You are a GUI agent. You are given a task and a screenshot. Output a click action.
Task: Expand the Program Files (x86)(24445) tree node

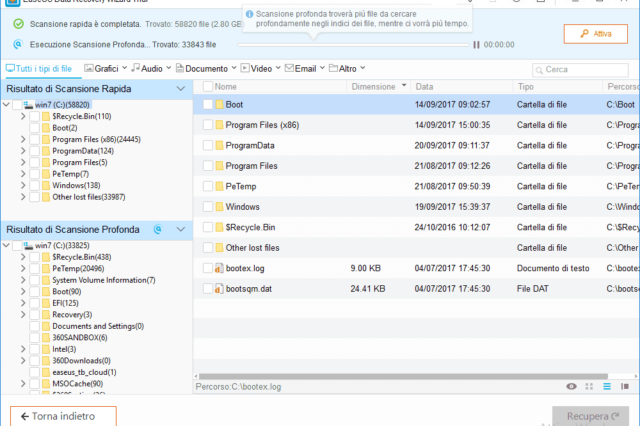23,140
